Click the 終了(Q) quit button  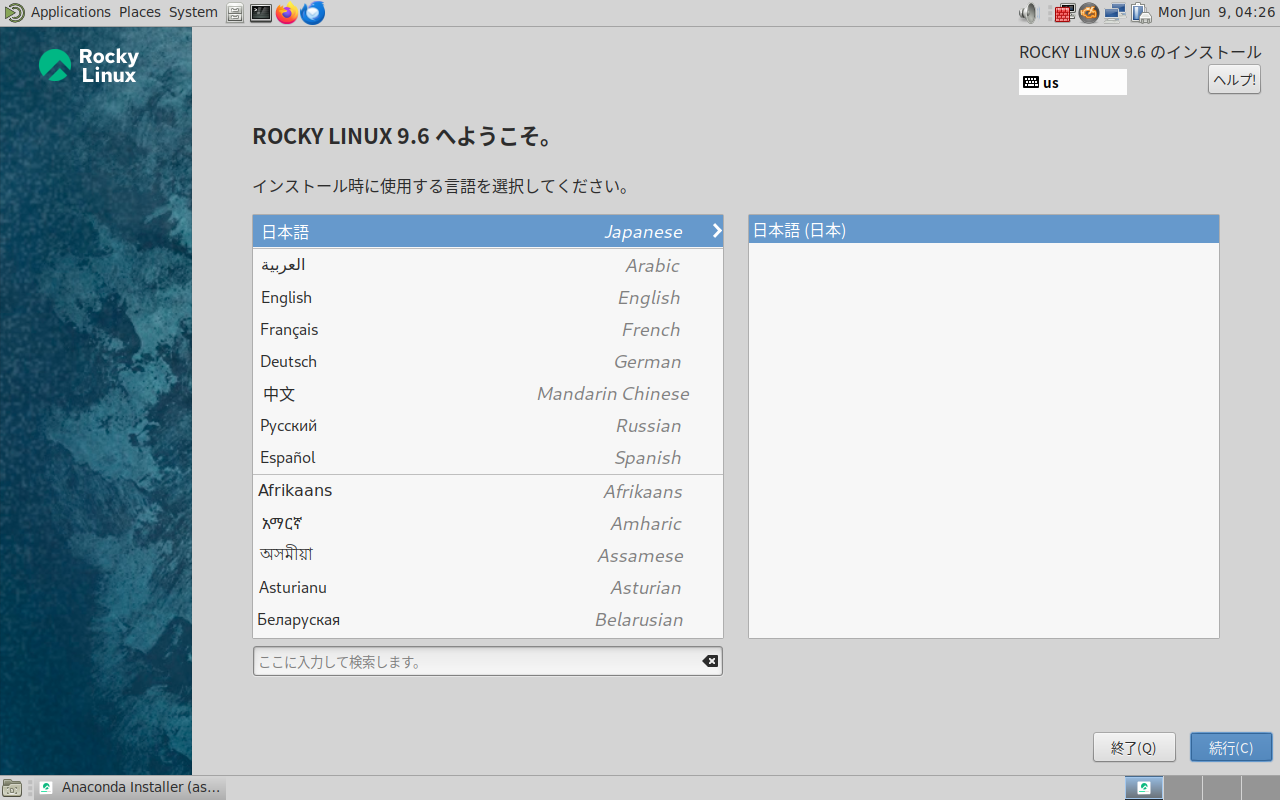coord(1134,748)
